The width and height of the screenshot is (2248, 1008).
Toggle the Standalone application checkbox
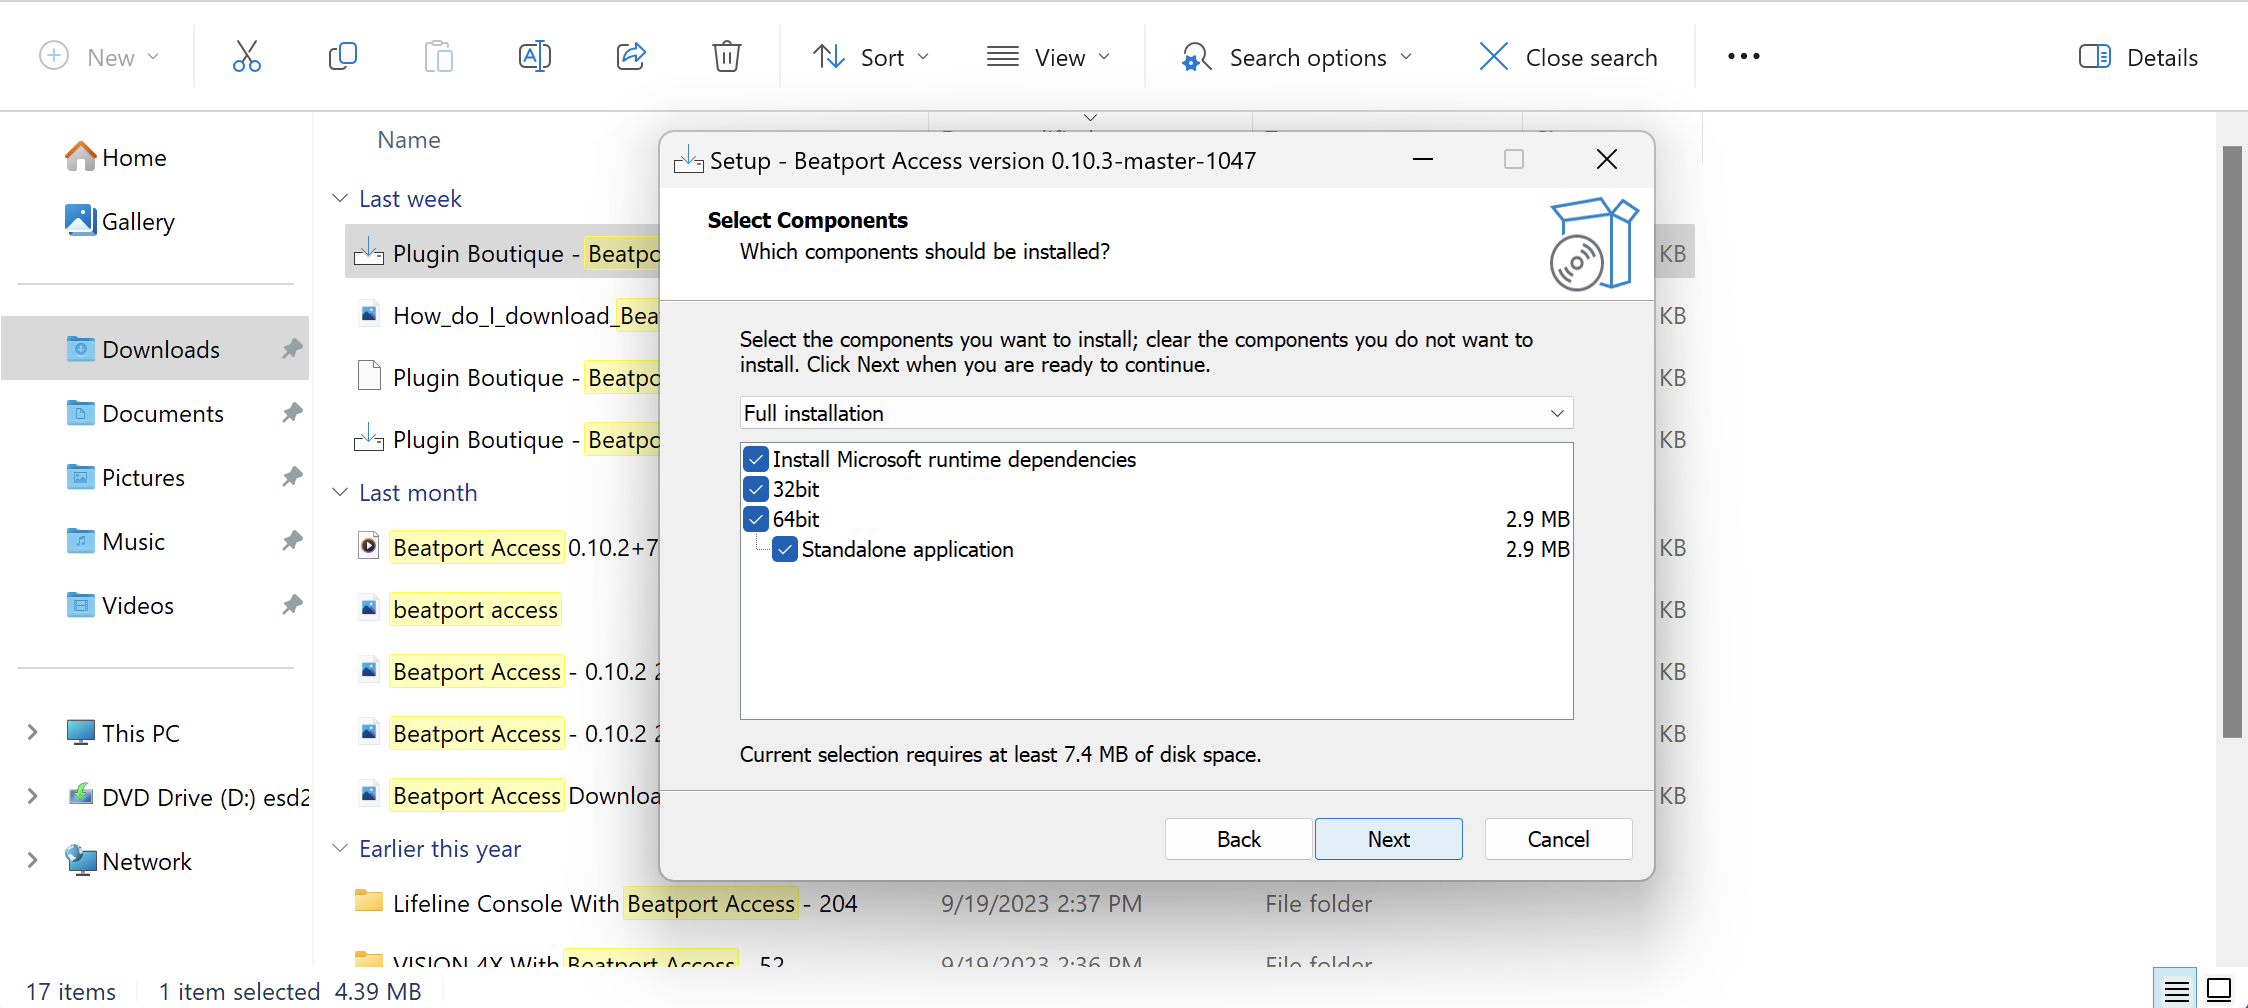pyautogui.click(x=785, y=550)
